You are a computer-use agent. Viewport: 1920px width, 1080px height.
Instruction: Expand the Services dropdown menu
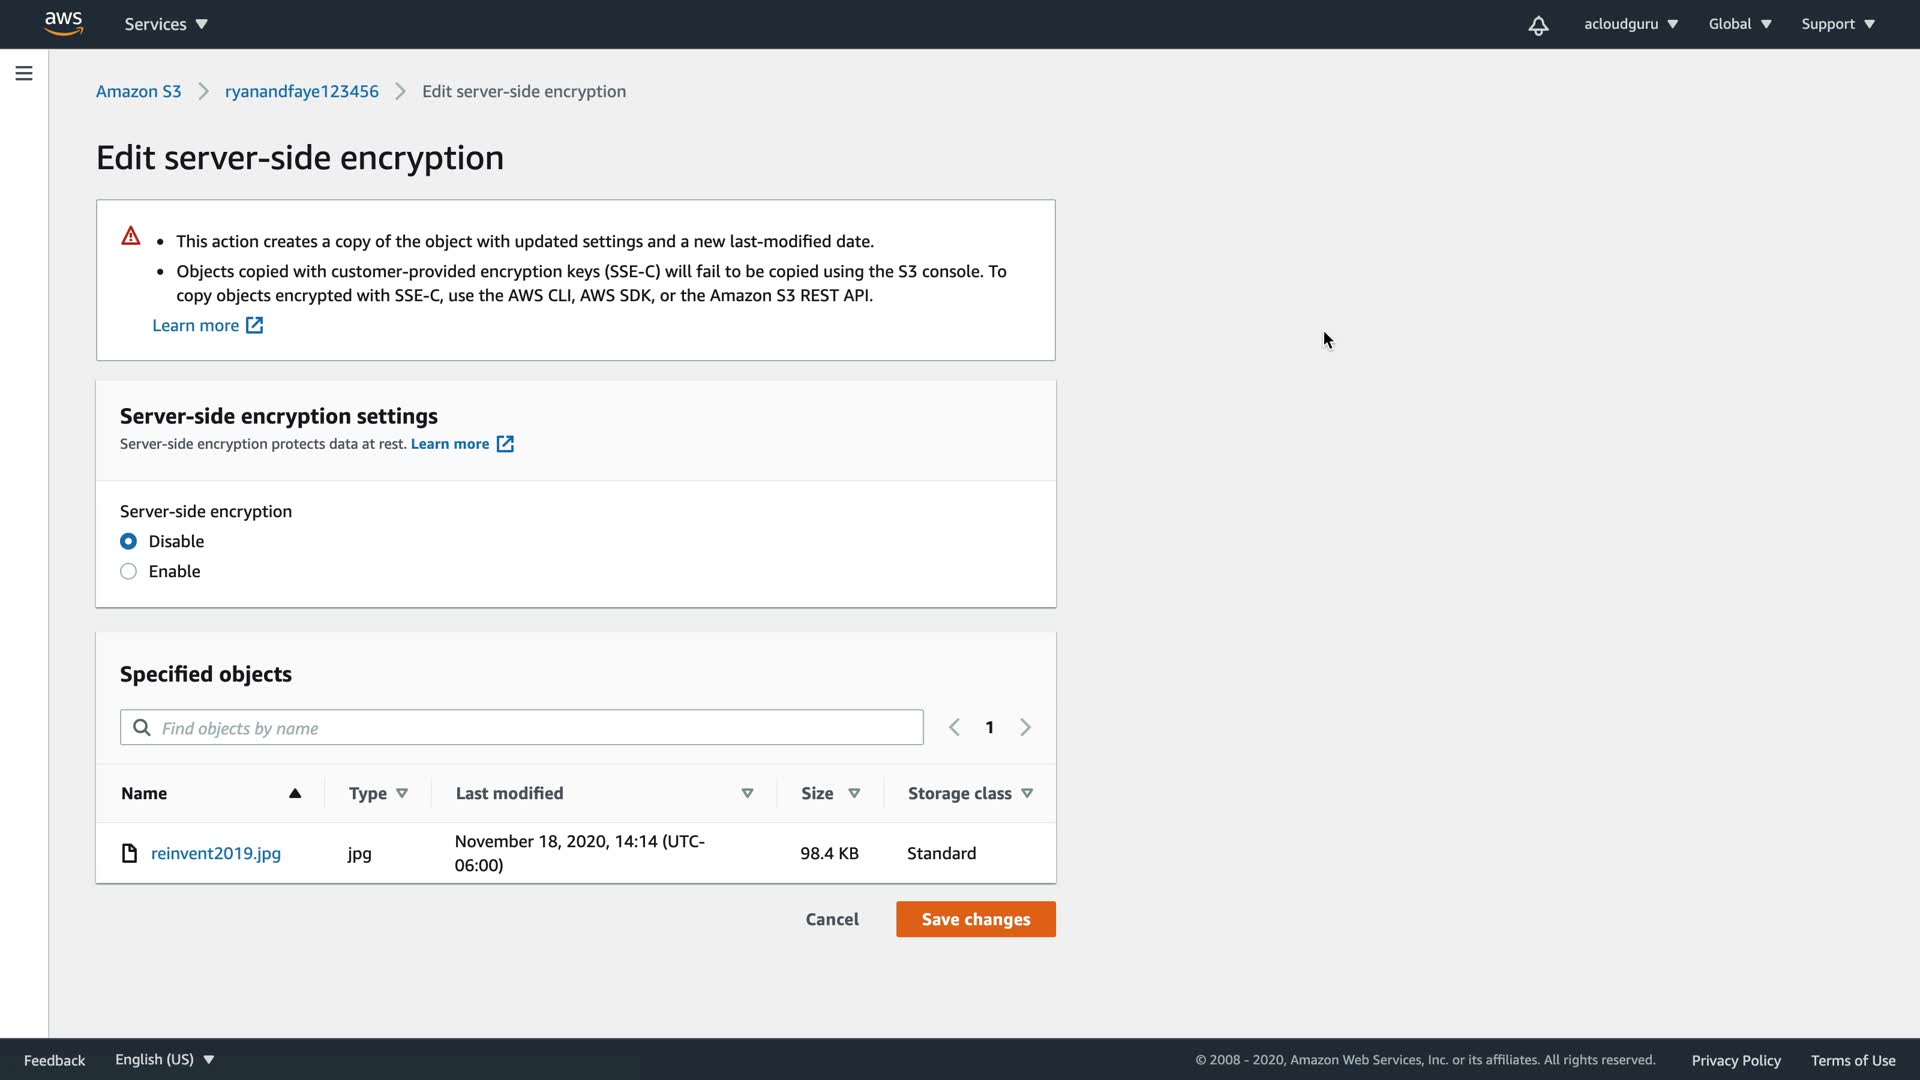click(166, 24)
